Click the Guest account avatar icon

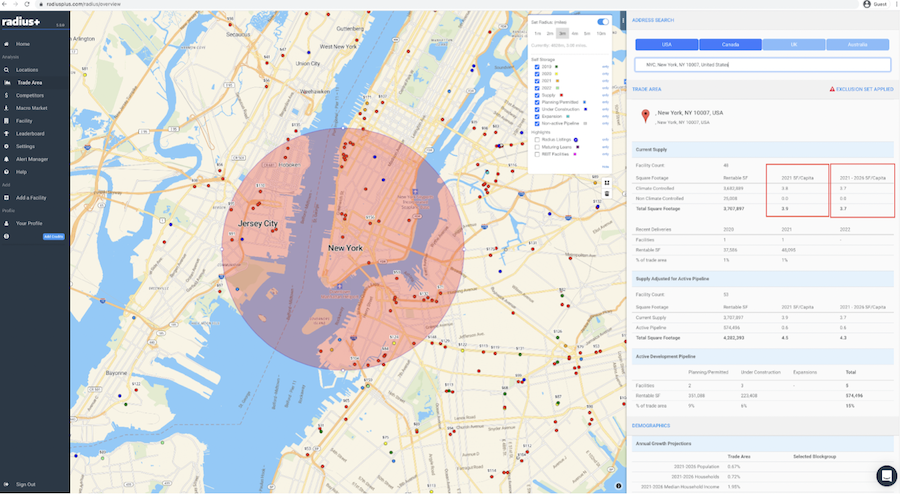click(x=867, y=4)
